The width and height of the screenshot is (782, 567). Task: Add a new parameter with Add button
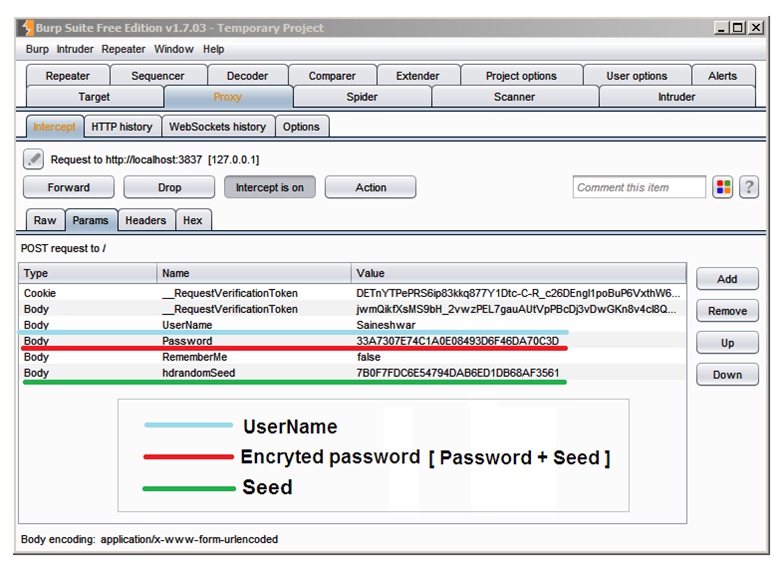727,279
